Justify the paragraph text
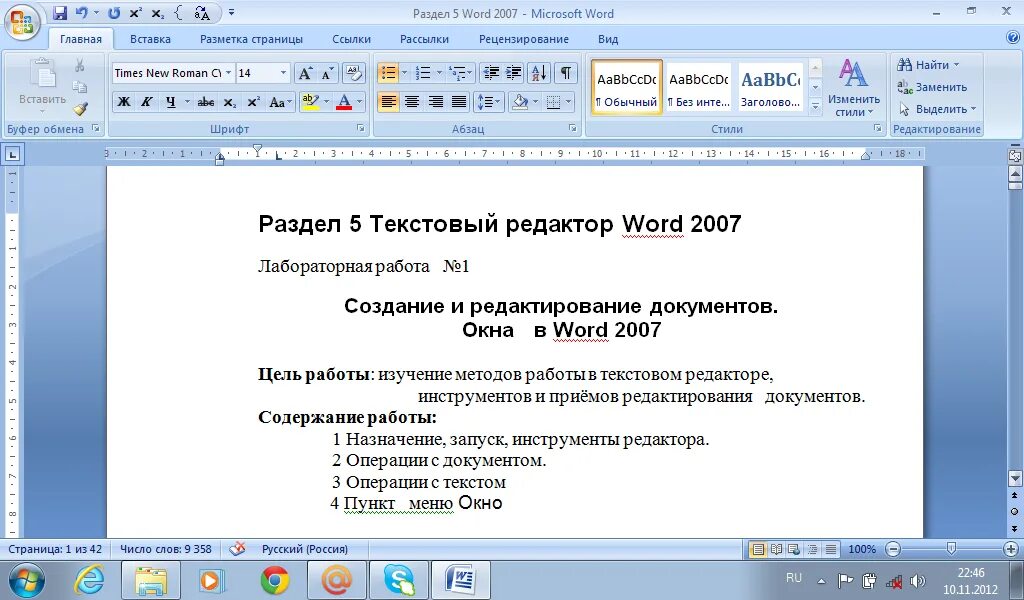The height and width of the screenshot is (600, 1024). click(459, 102)
